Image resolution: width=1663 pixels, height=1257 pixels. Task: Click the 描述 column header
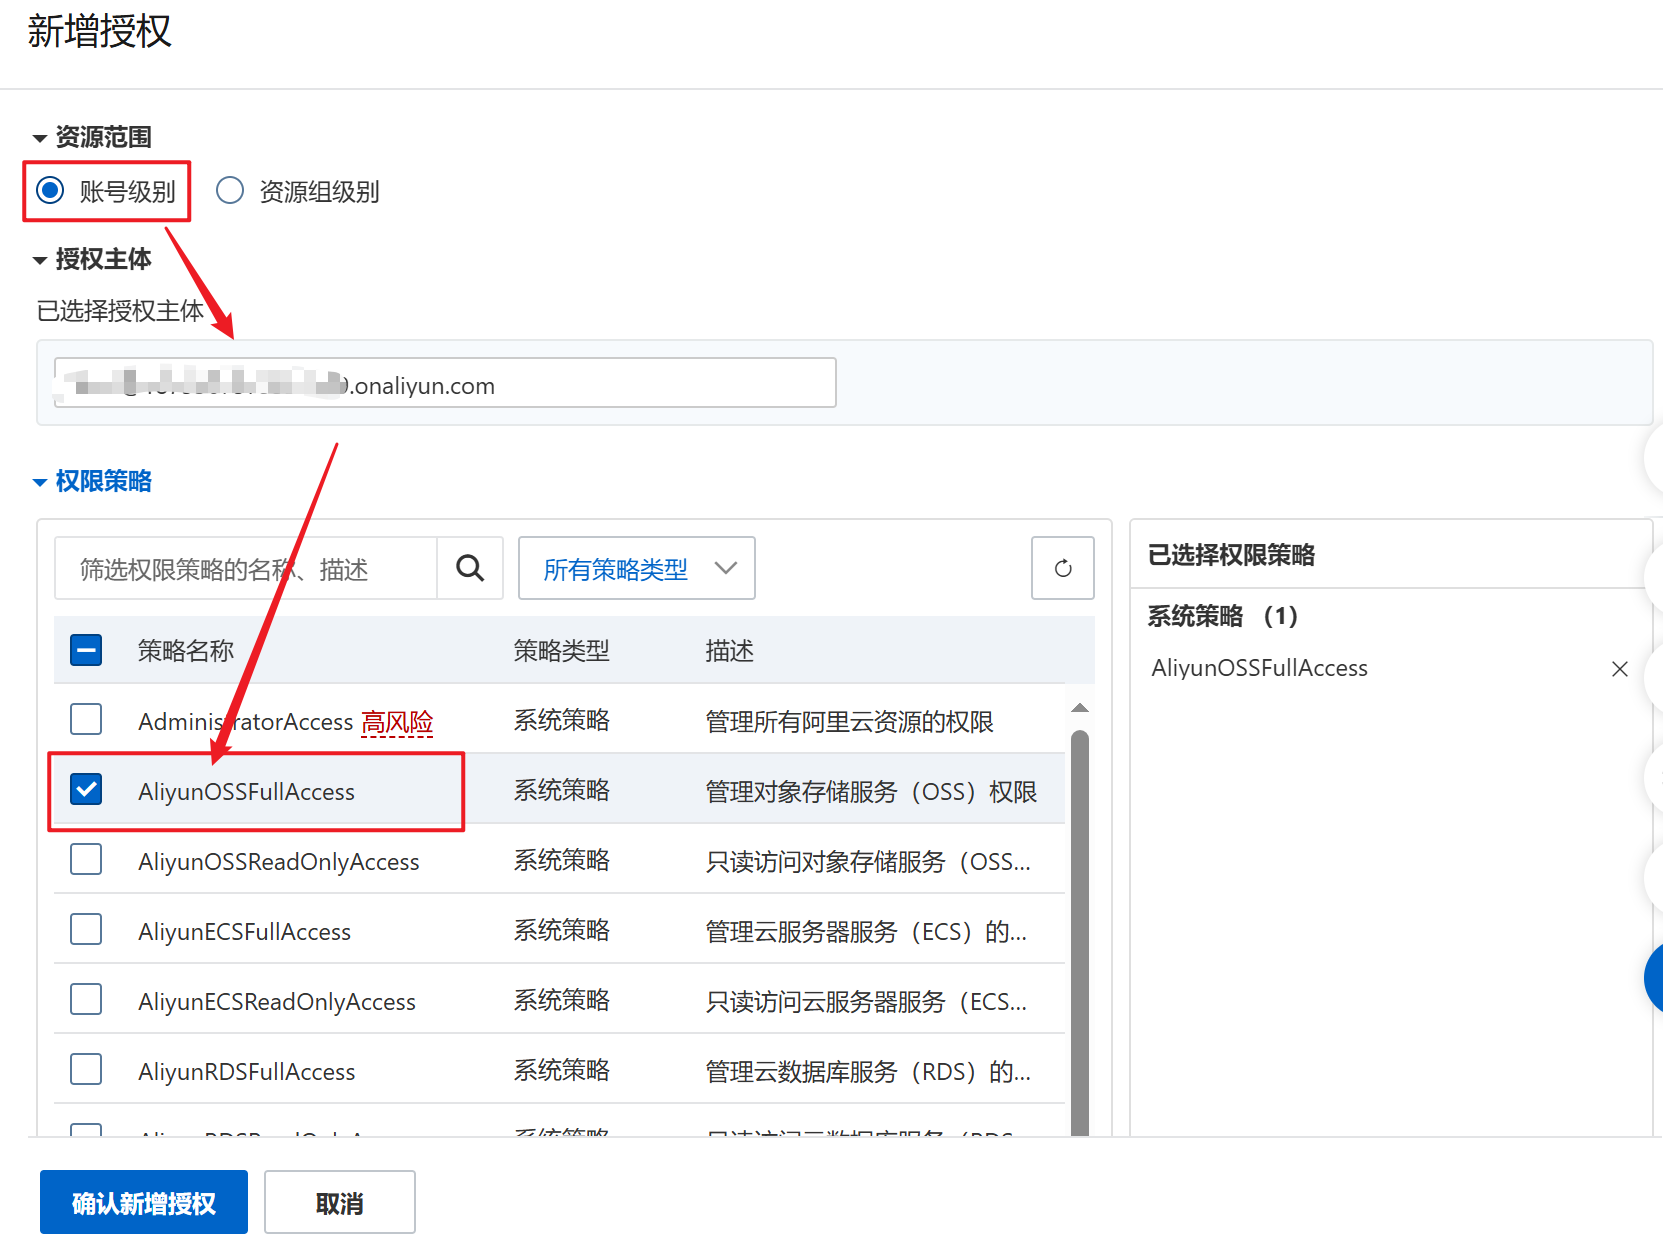730,651
